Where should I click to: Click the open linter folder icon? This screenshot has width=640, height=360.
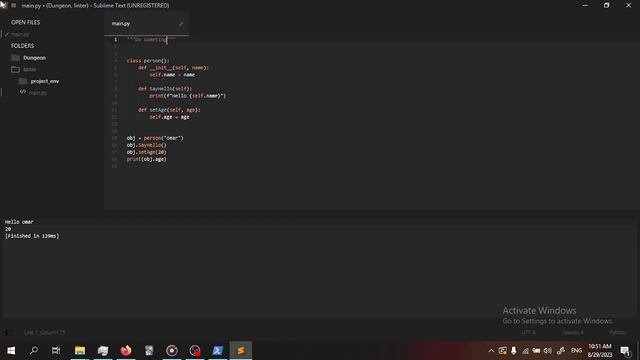click(16, 69)
